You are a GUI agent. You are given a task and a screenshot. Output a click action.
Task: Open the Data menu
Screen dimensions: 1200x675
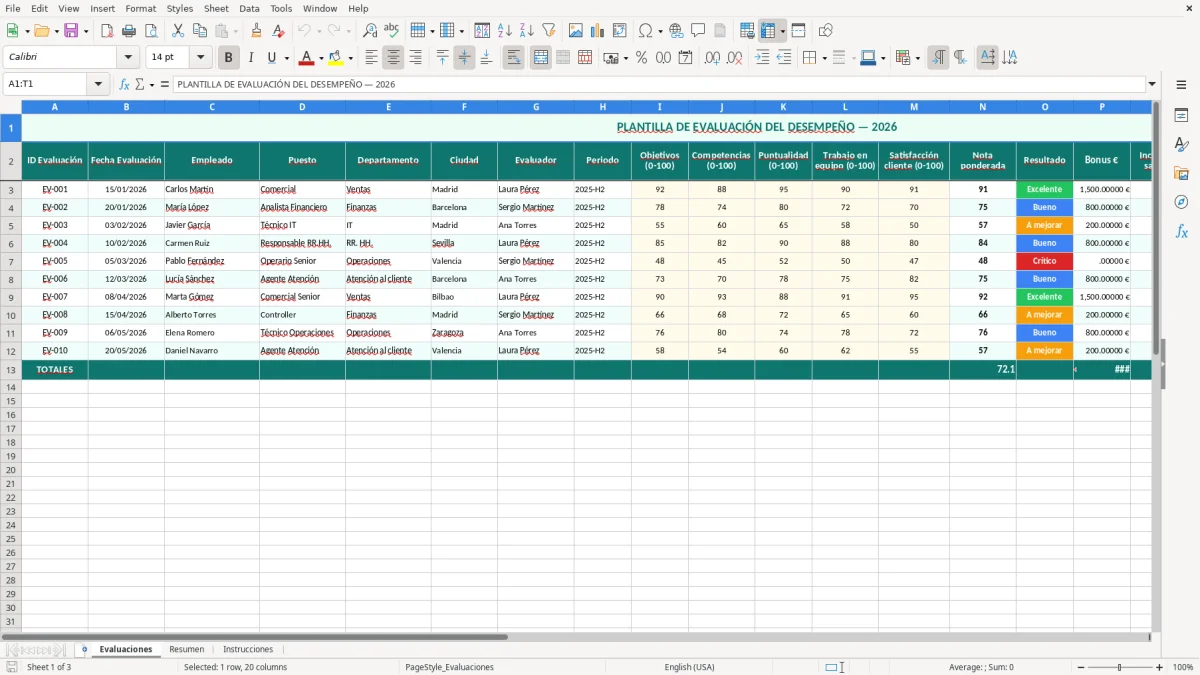tap(249, 8)
